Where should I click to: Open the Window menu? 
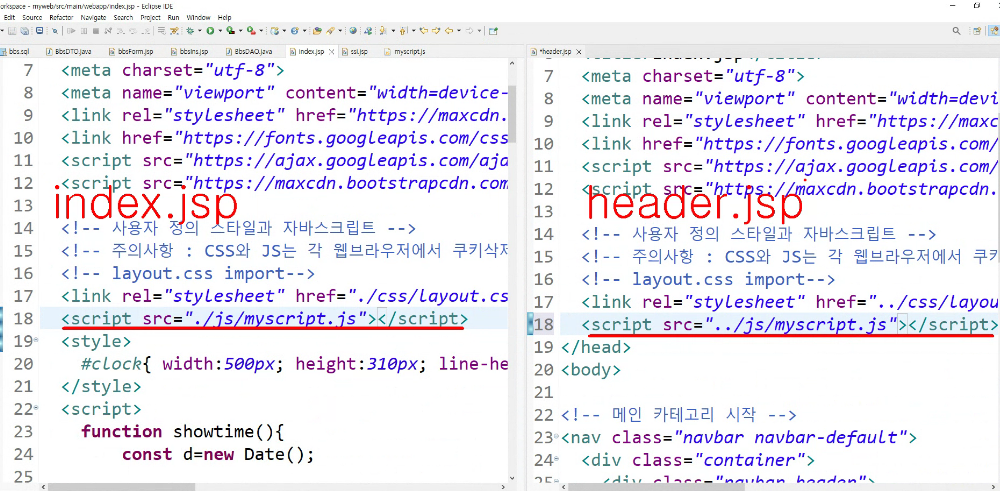(x=199, y=17)
